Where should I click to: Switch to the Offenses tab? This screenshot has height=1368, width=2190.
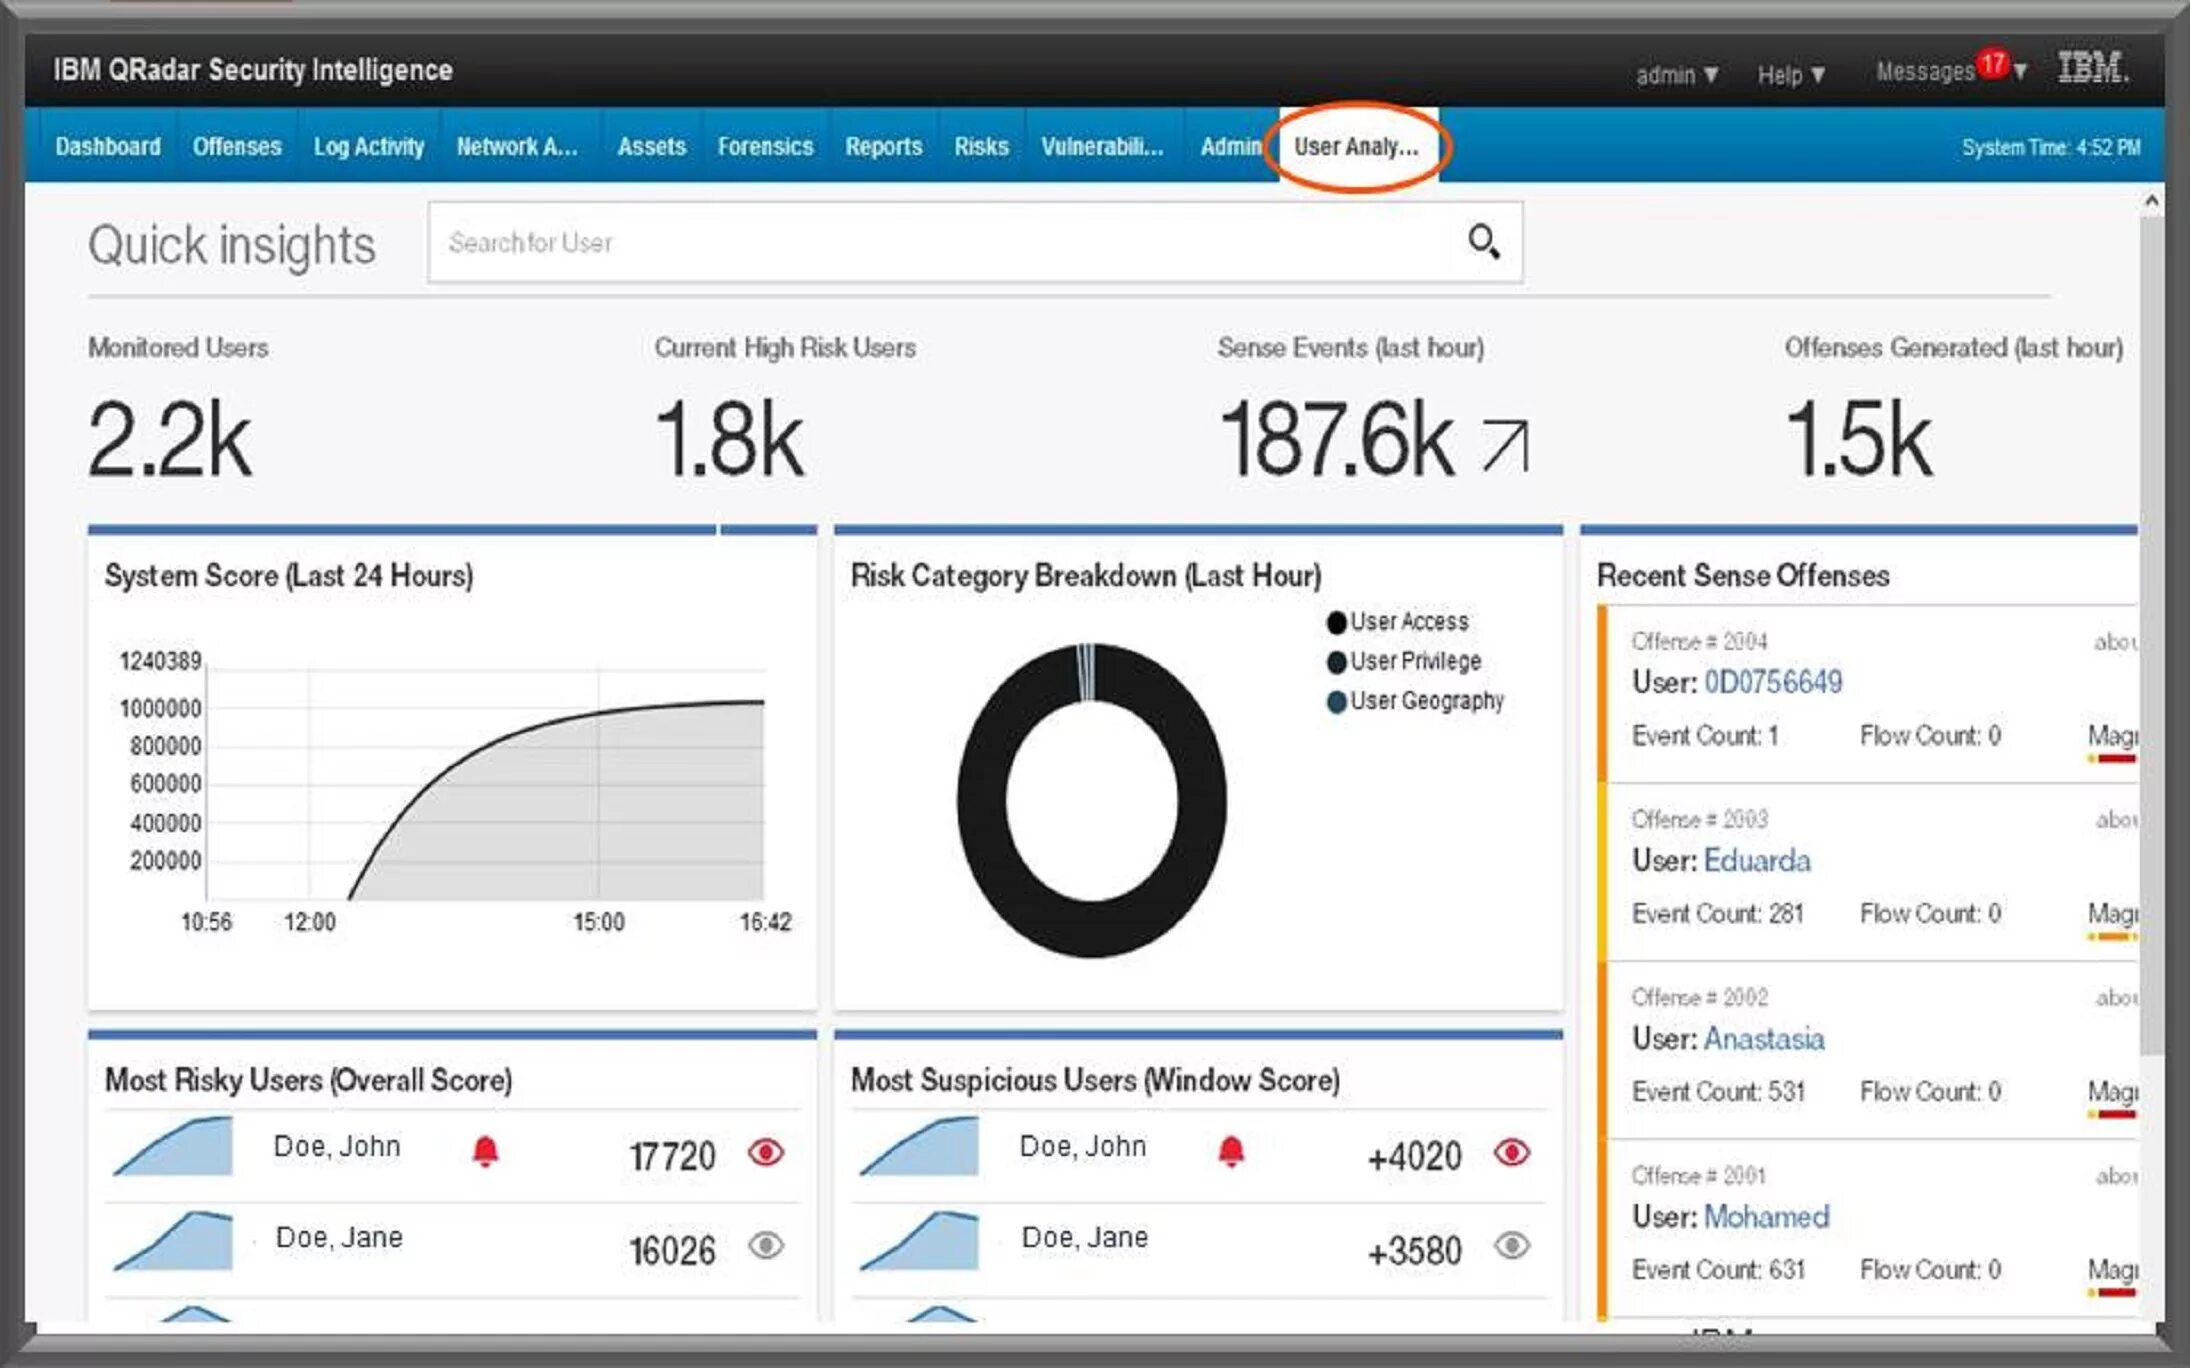tap(237, 147)
